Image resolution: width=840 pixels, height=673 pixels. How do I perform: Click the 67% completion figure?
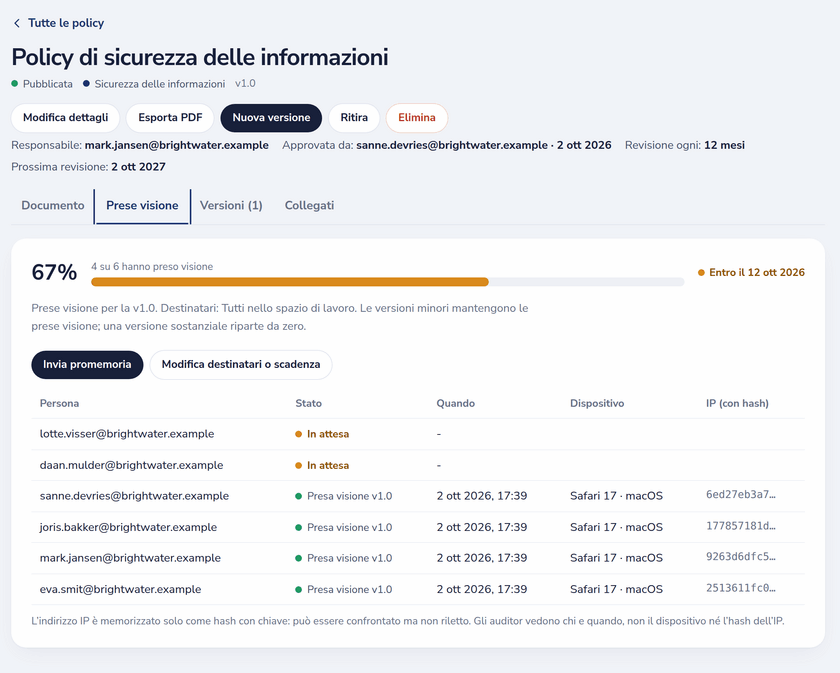[54, 272]
